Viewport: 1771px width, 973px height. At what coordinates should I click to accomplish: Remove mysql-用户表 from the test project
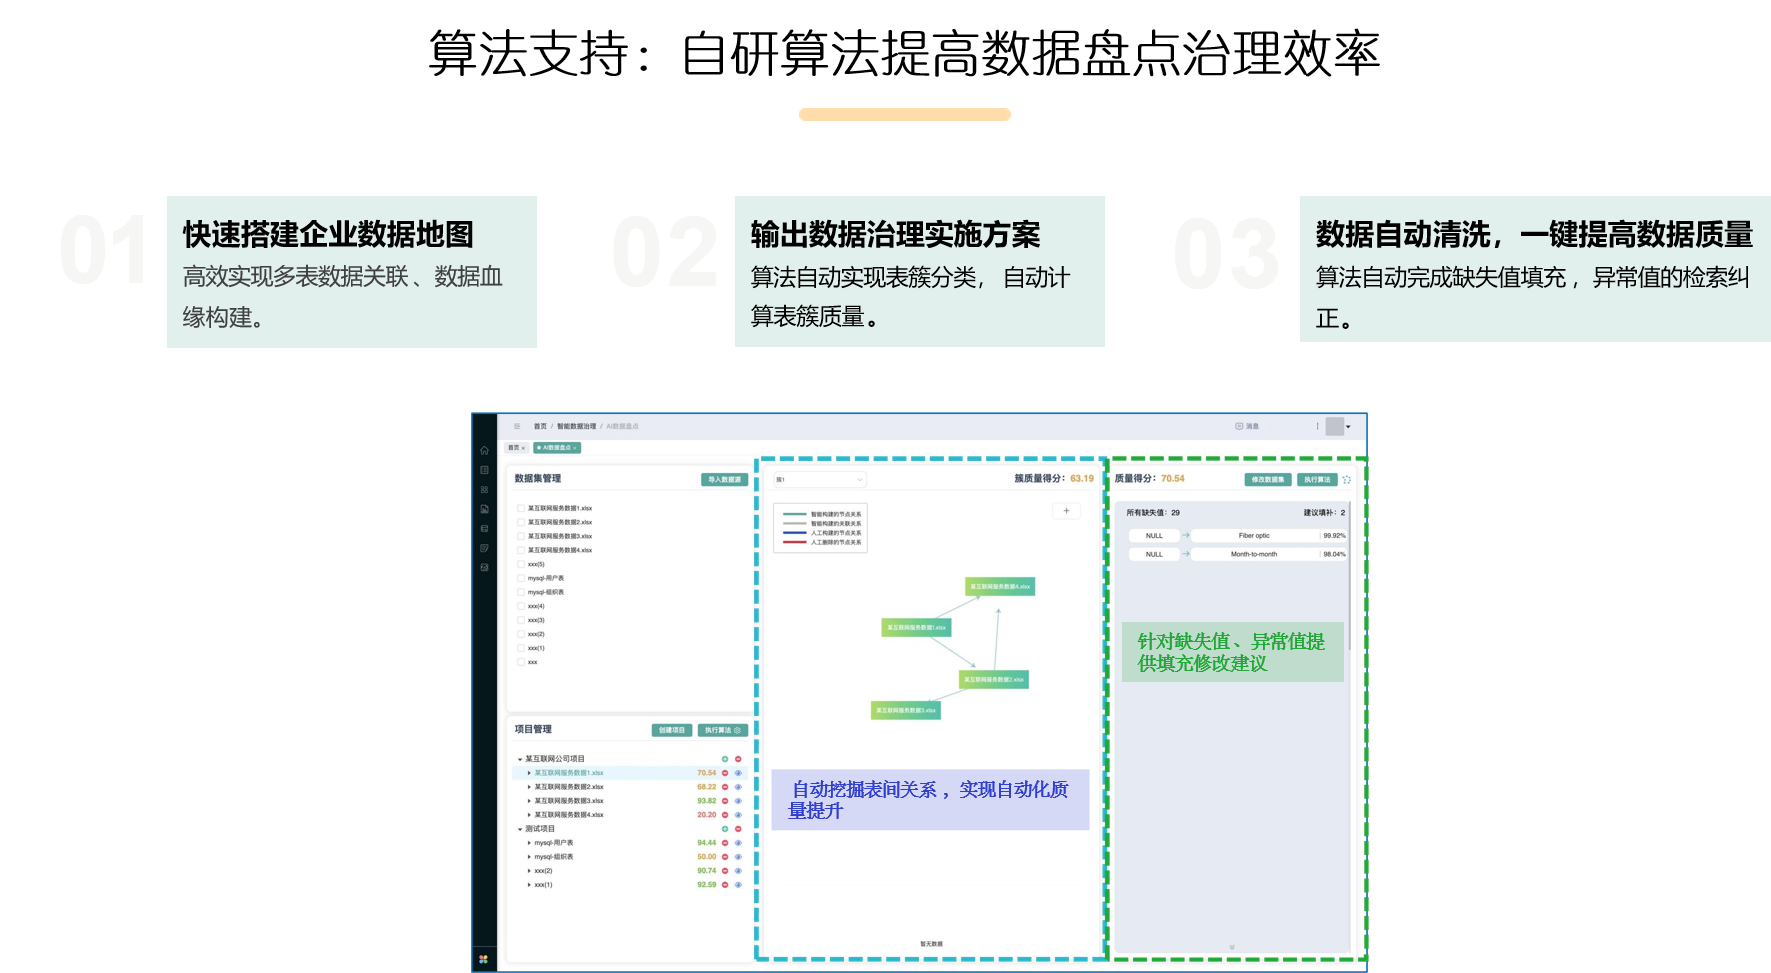725,843
